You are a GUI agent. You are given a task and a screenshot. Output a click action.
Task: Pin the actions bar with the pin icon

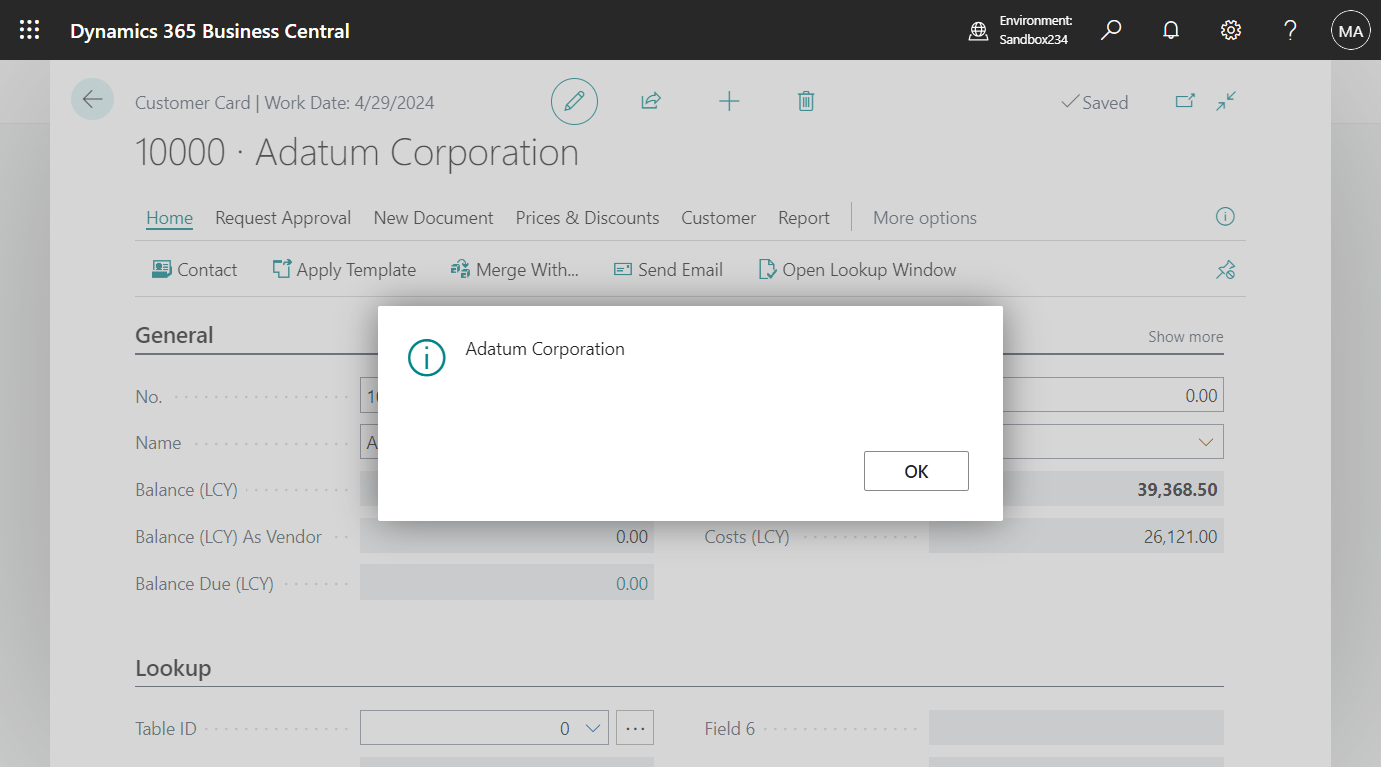[x=1225, y=269]
